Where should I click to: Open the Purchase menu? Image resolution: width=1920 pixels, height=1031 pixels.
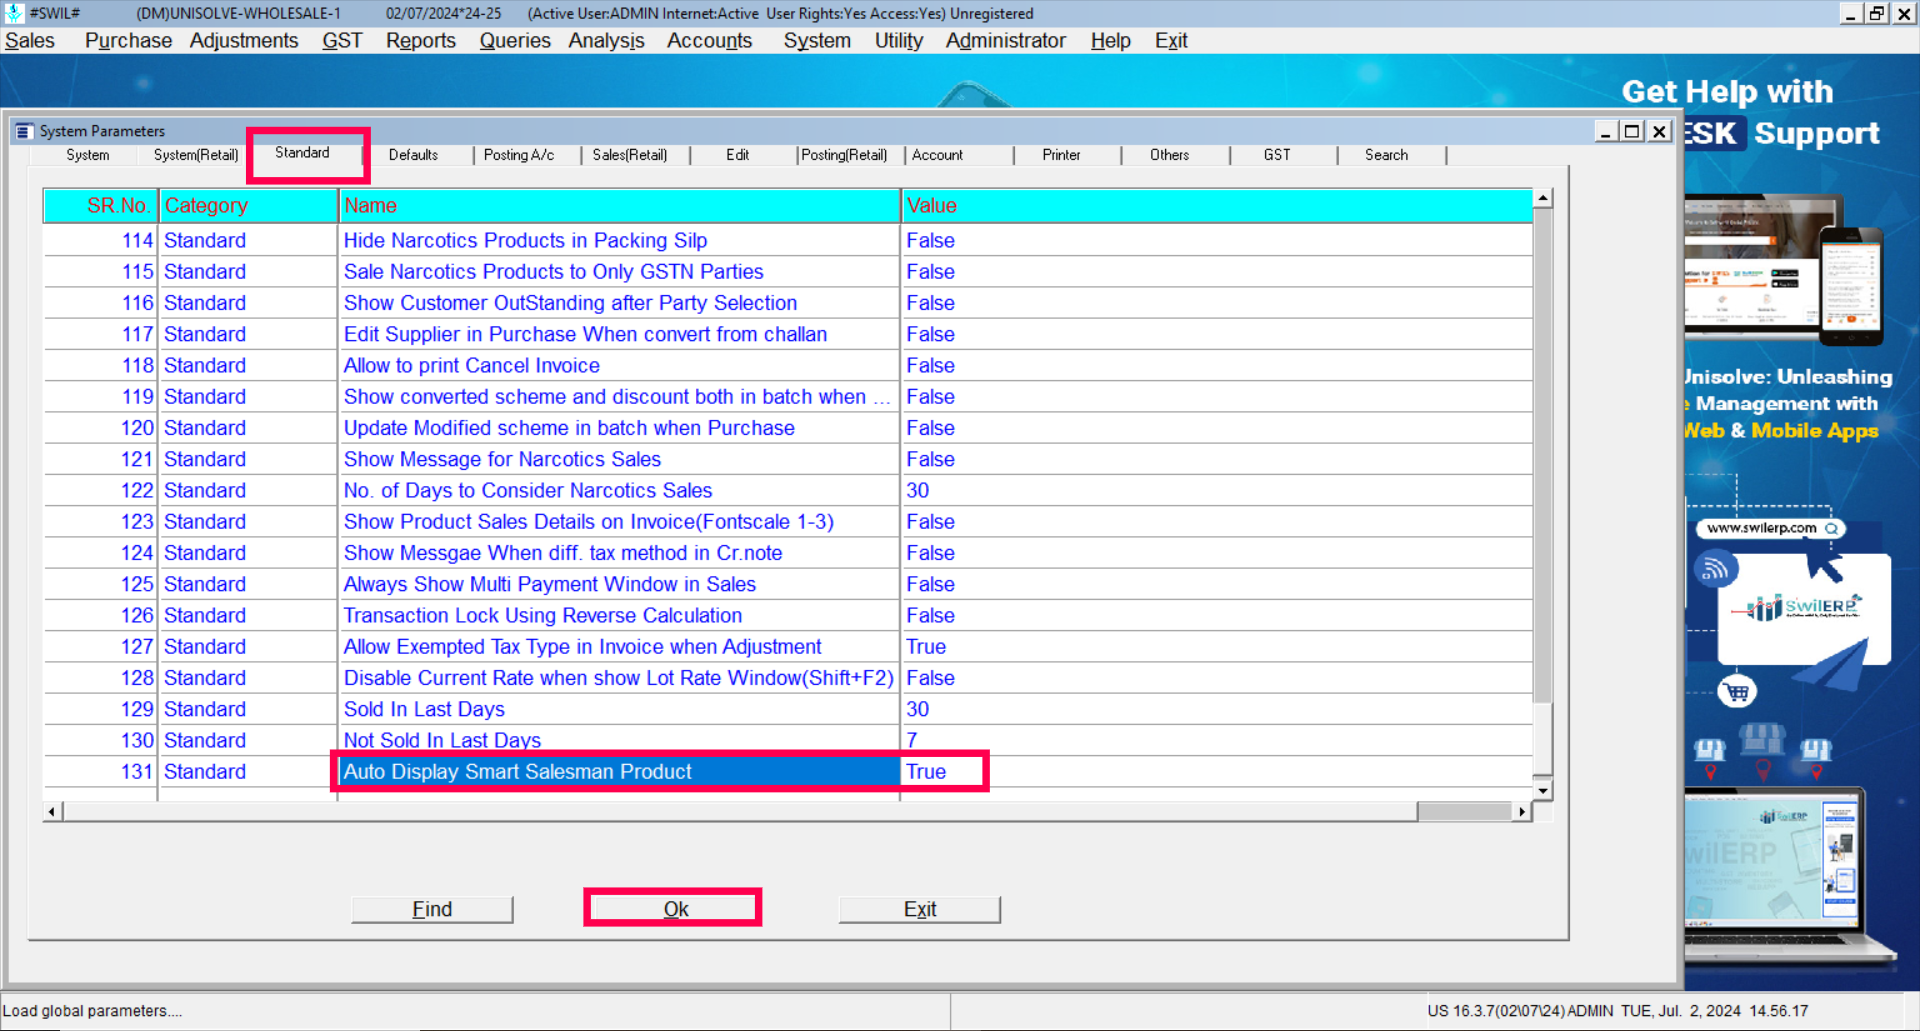click(128, 41)
